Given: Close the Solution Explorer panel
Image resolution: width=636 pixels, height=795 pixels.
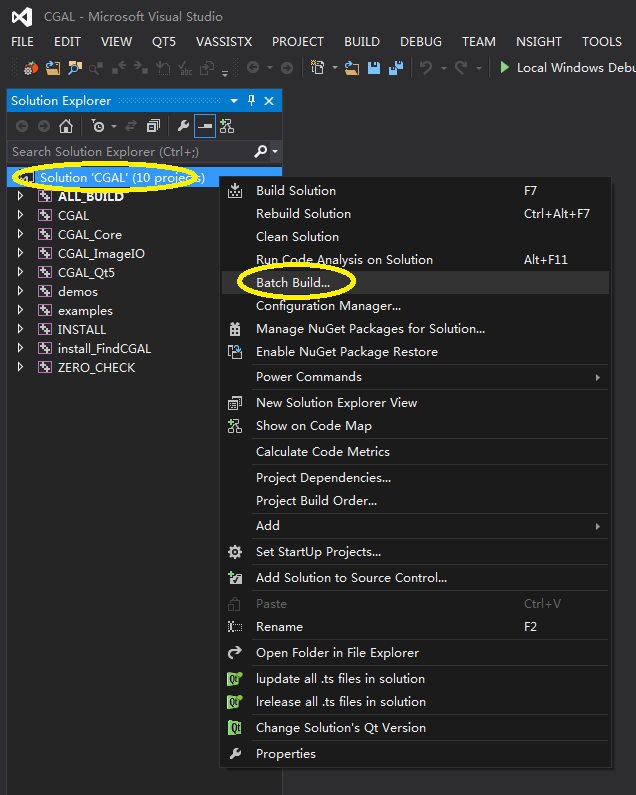Looking at the screenshot, I should pyautogui.click(x=269, y=101).
